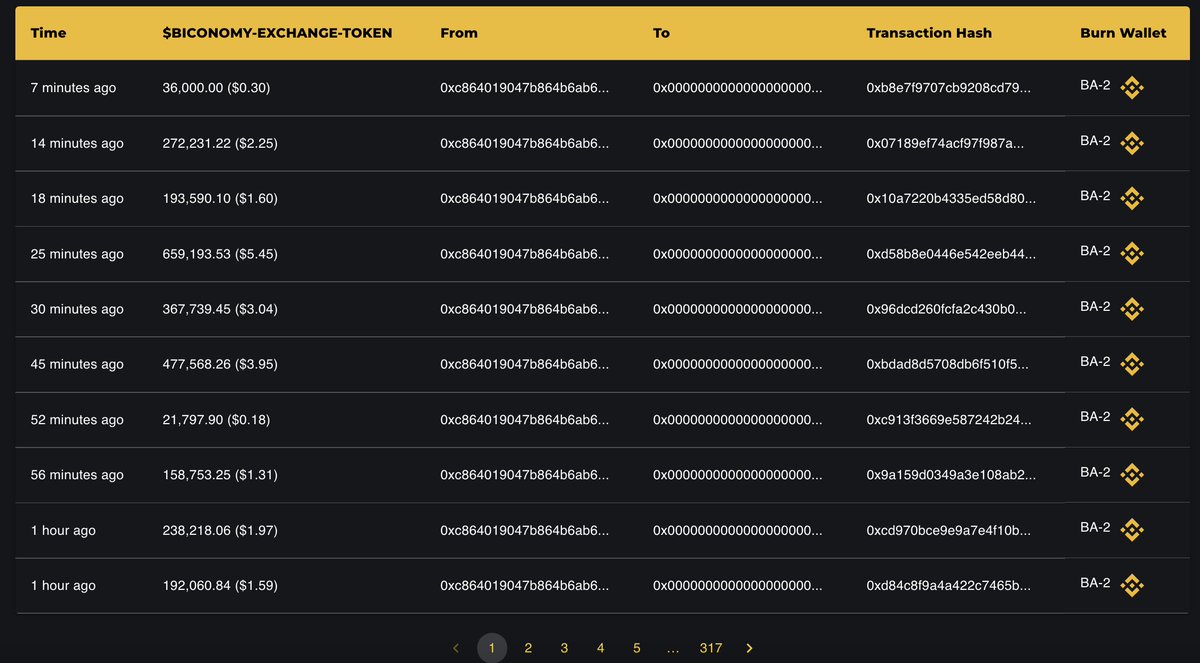Click BA-2 label in 30 minutes ago row
The image size is (1200, 663).
tap(1095, 306)
